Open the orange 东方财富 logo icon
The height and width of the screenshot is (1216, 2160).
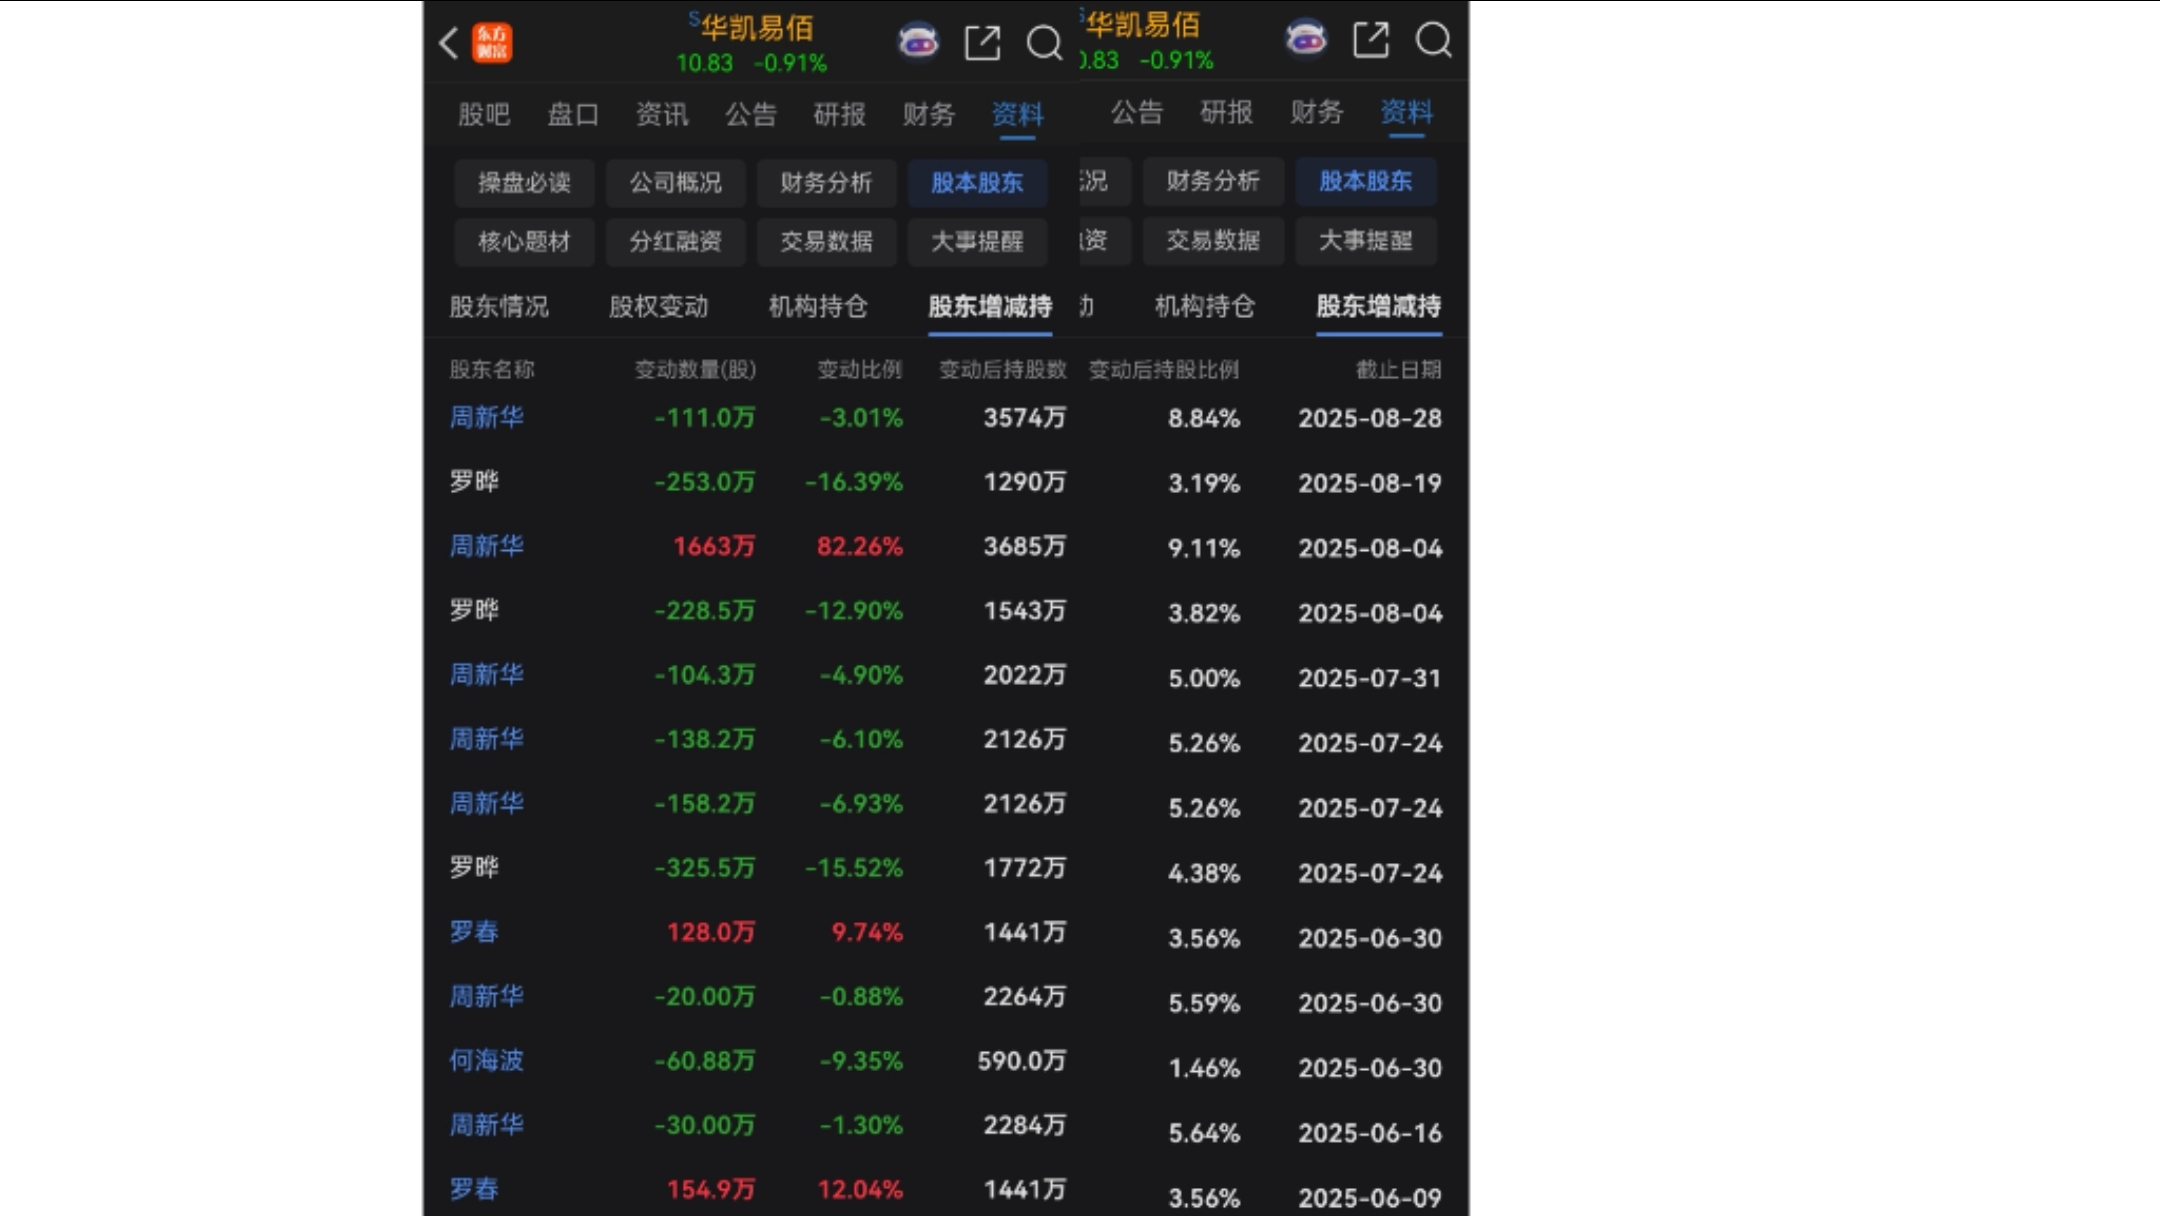(x=492, y=42)
